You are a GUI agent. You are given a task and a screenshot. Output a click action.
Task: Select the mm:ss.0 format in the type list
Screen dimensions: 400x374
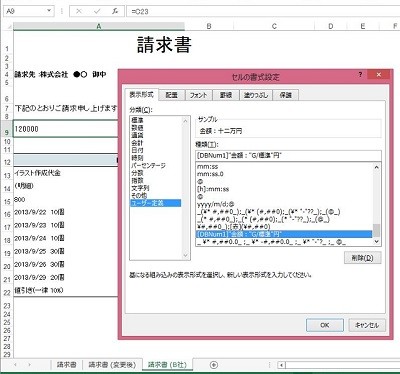[x=284, y=174]
